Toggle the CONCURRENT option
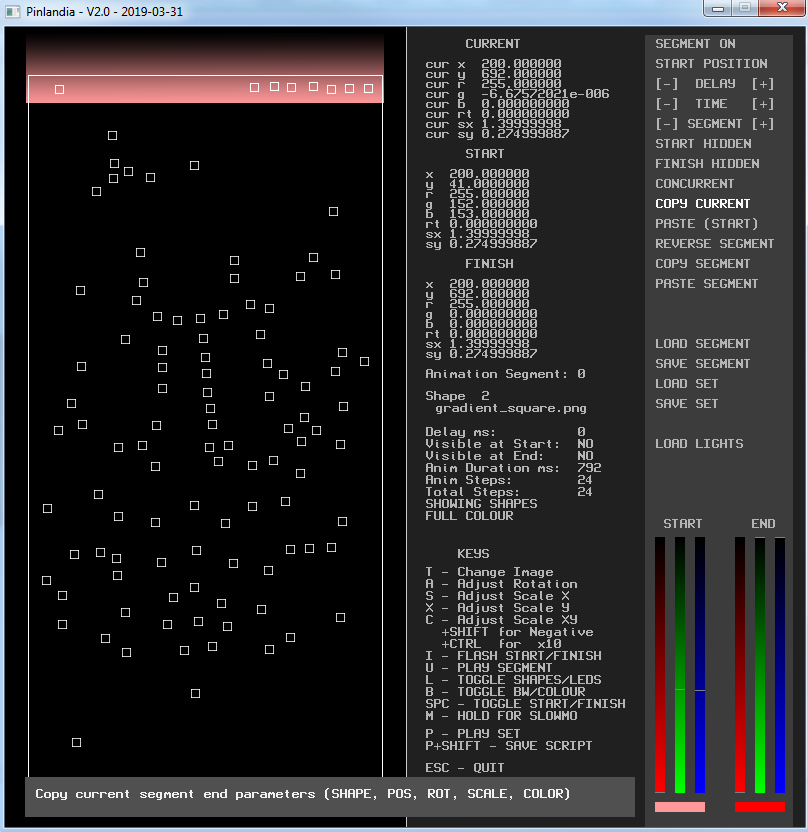 click(695, 184)
